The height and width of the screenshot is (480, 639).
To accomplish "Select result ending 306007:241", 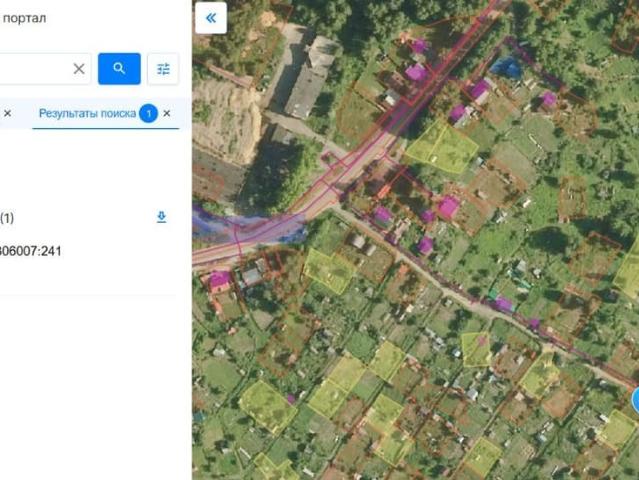I will [x=31, y=251].
